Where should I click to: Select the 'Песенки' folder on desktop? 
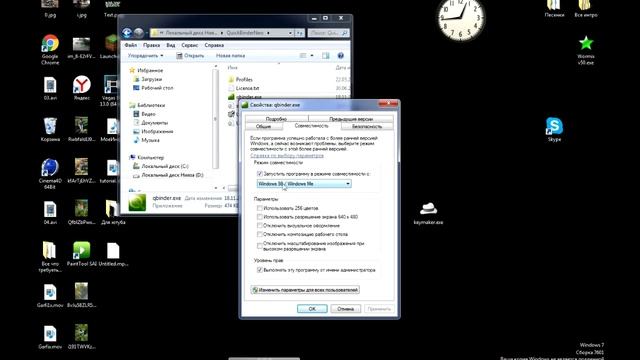coord(554,8)
